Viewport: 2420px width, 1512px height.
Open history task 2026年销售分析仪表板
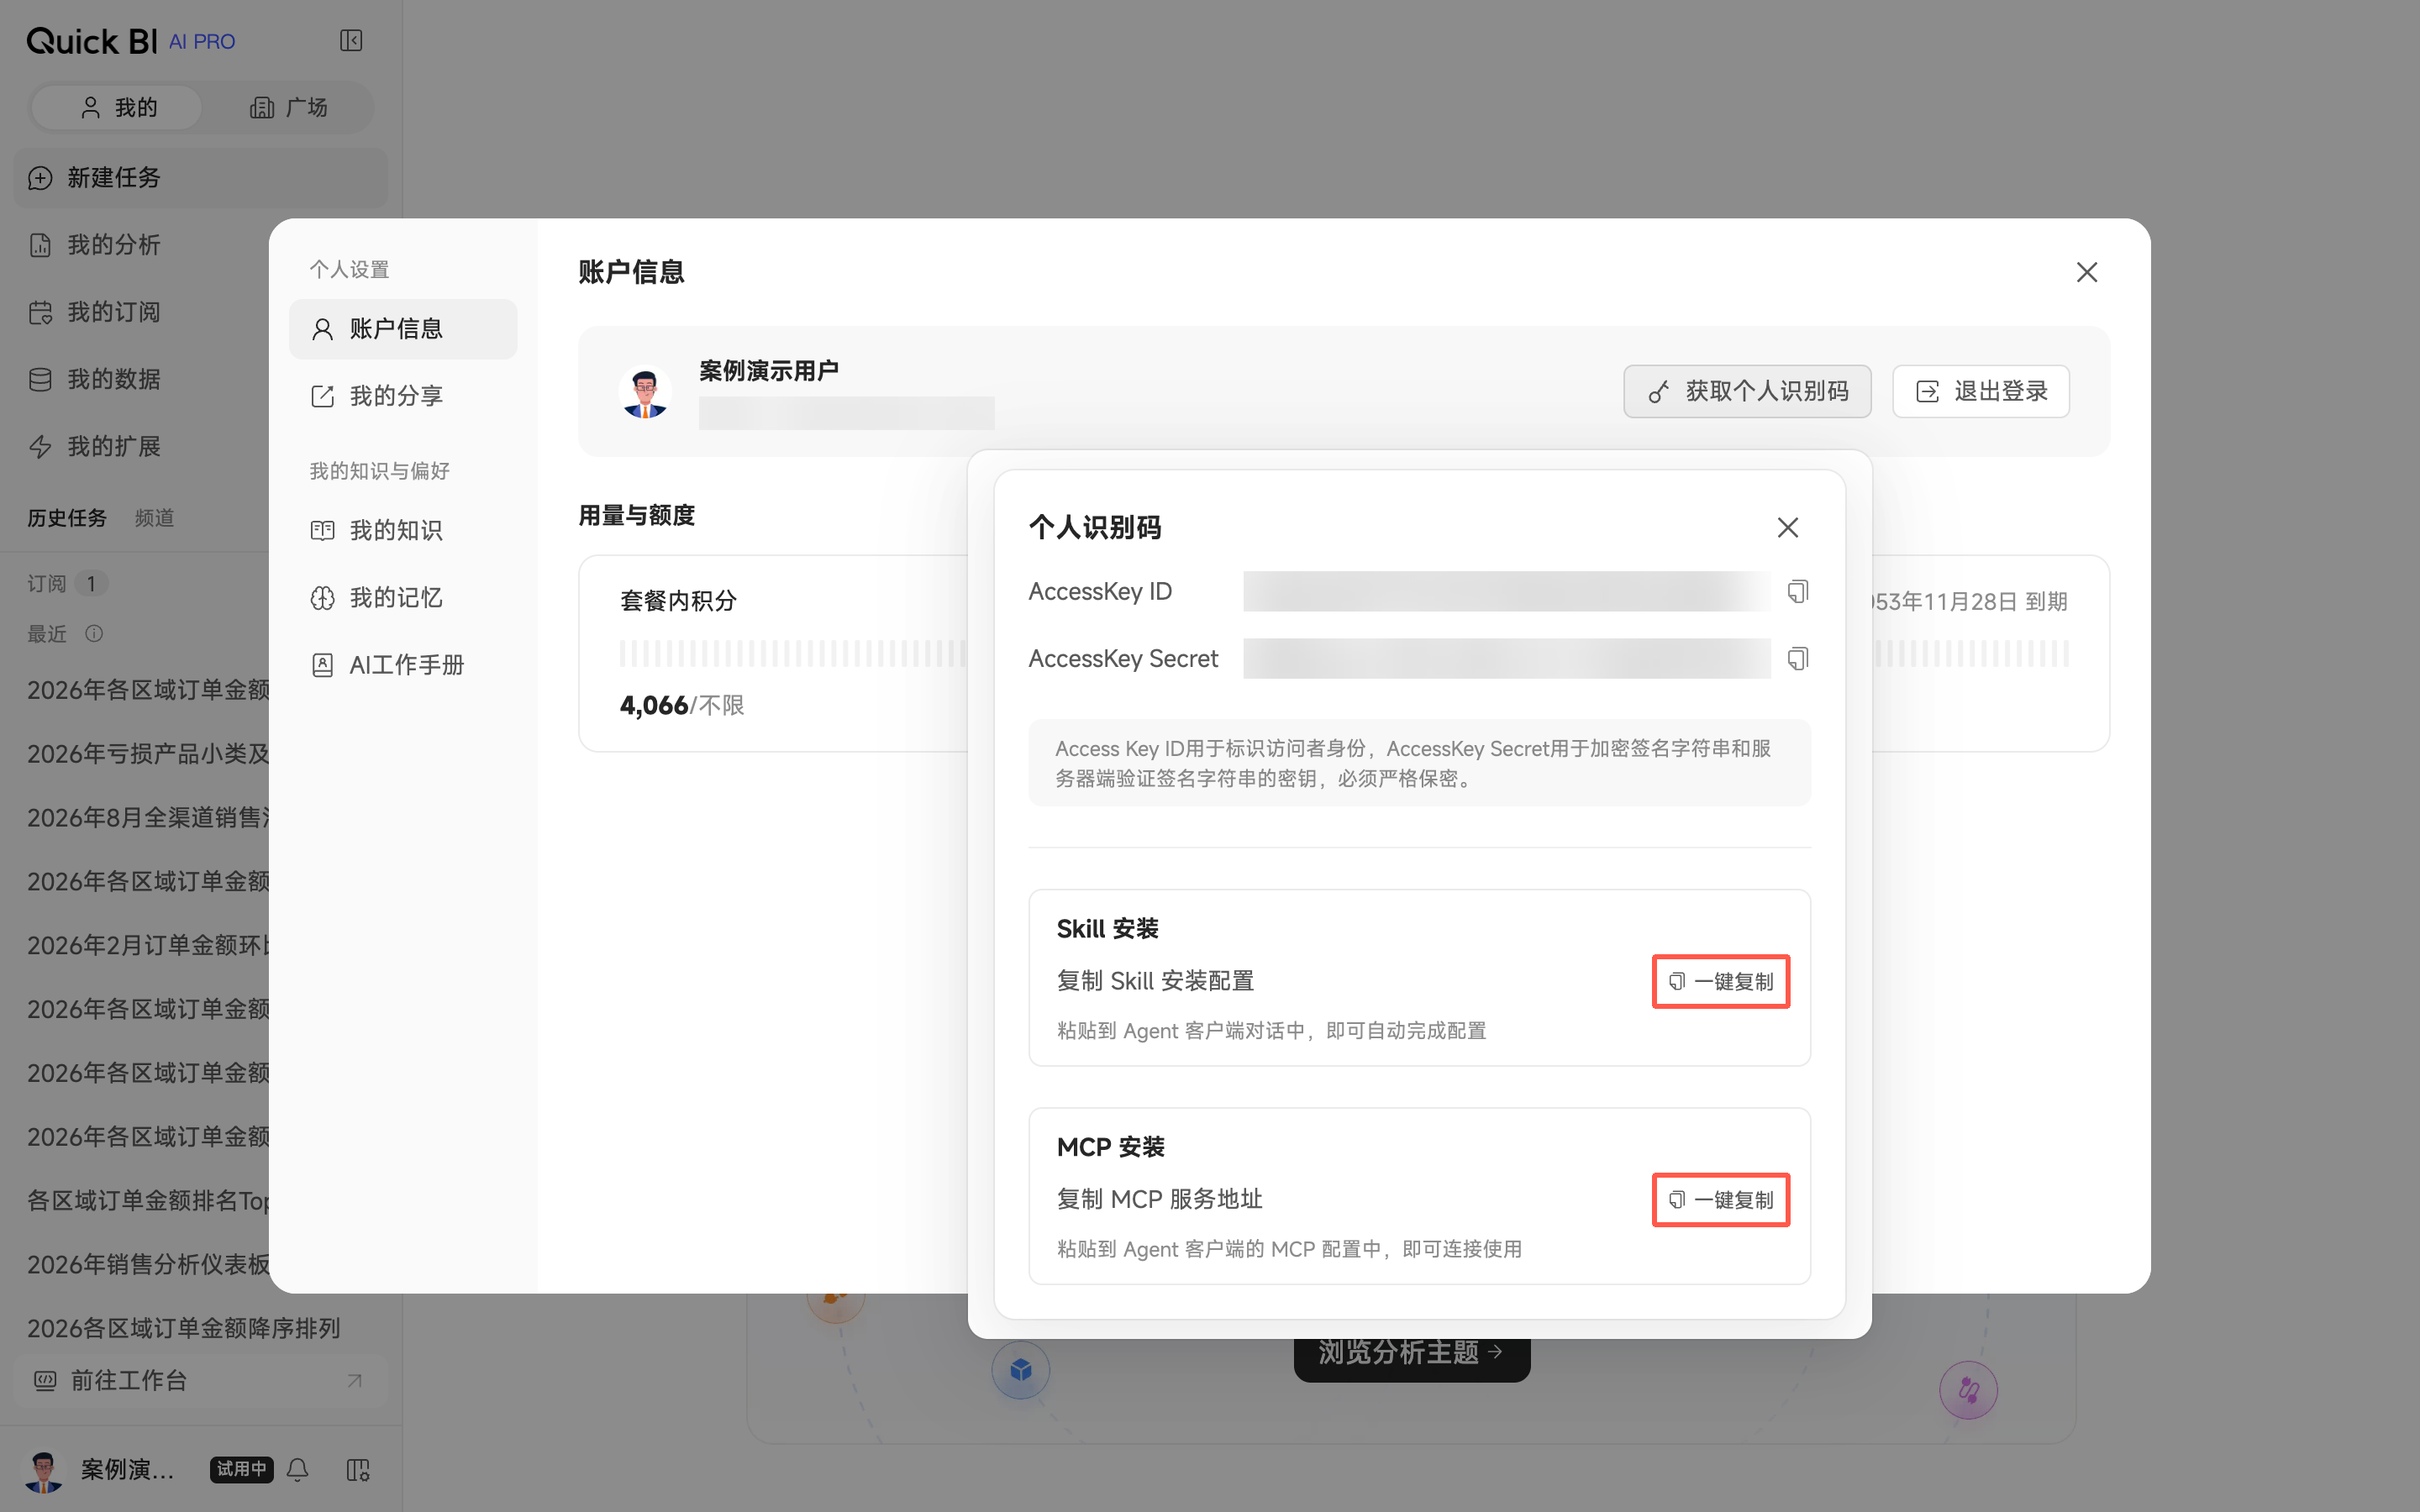point(148,1264)
